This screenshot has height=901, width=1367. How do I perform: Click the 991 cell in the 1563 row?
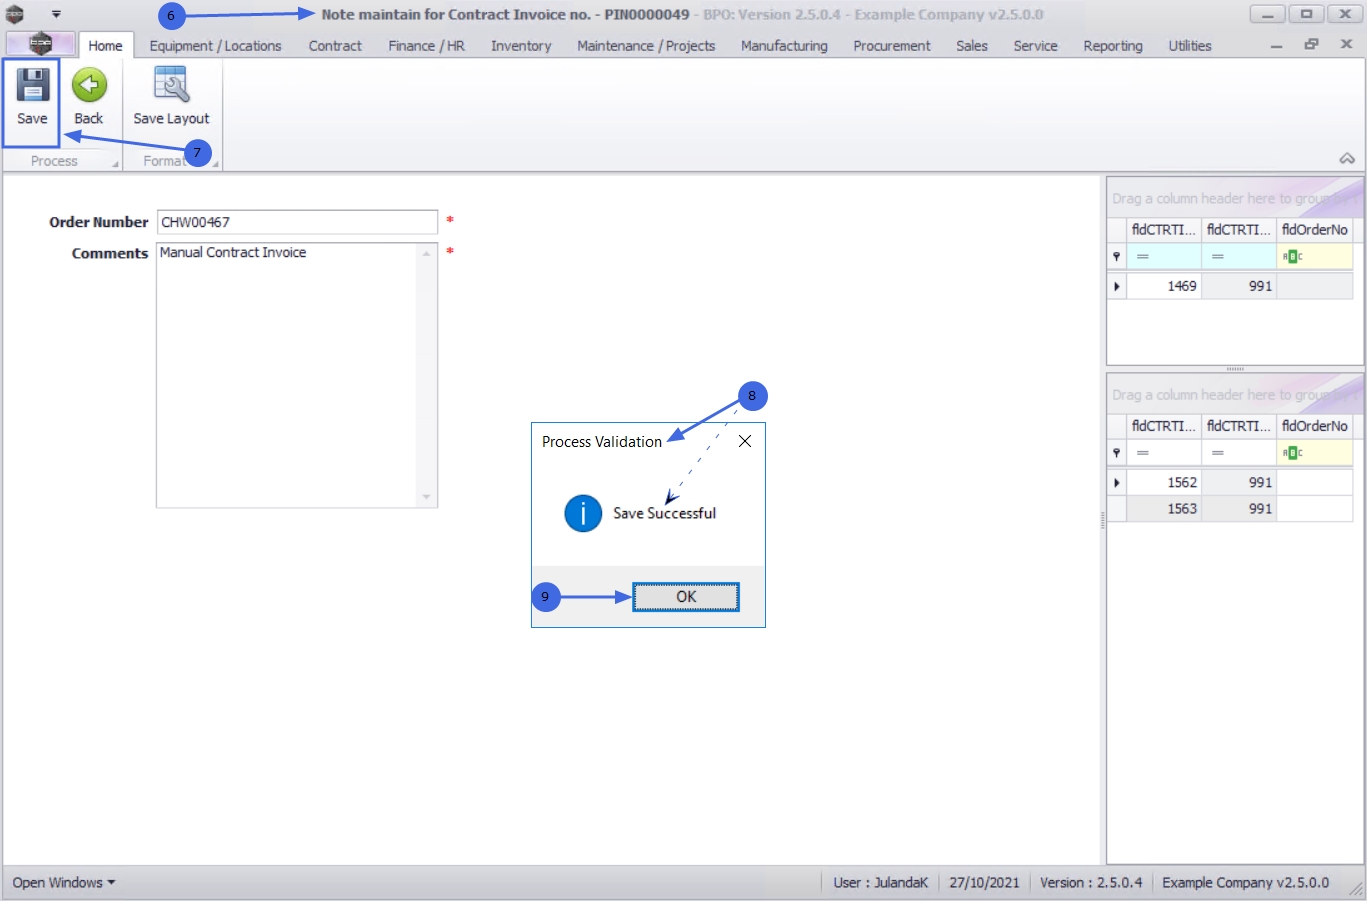click(1239, 508)
